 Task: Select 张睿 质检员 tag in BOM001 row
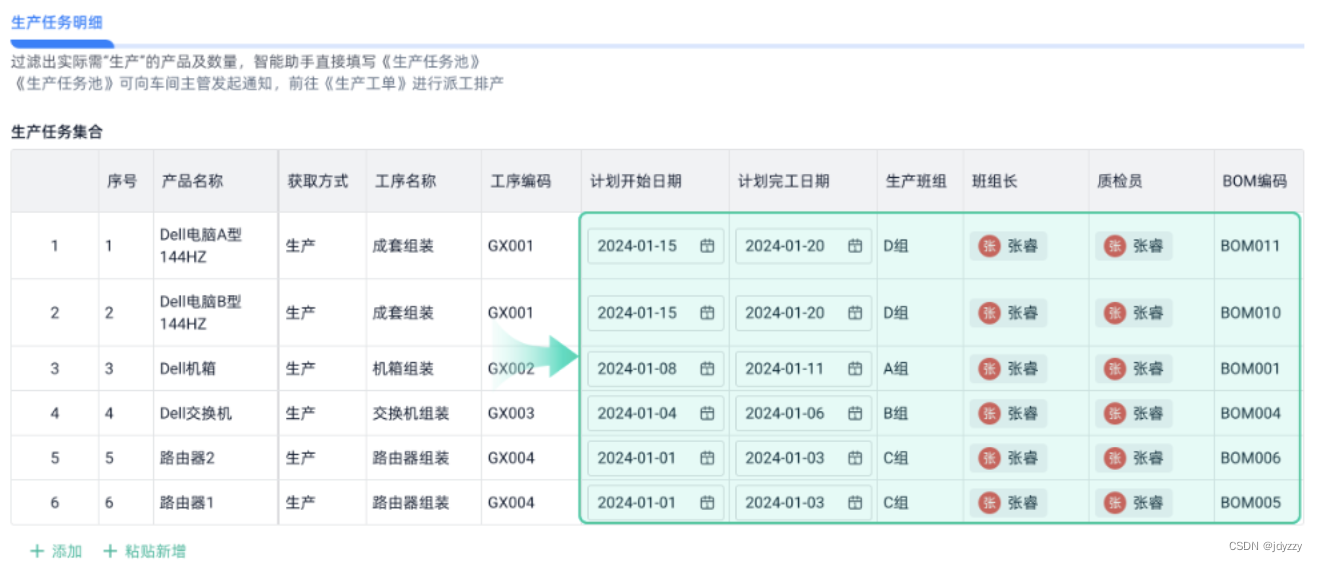(x=1134, y=368)
